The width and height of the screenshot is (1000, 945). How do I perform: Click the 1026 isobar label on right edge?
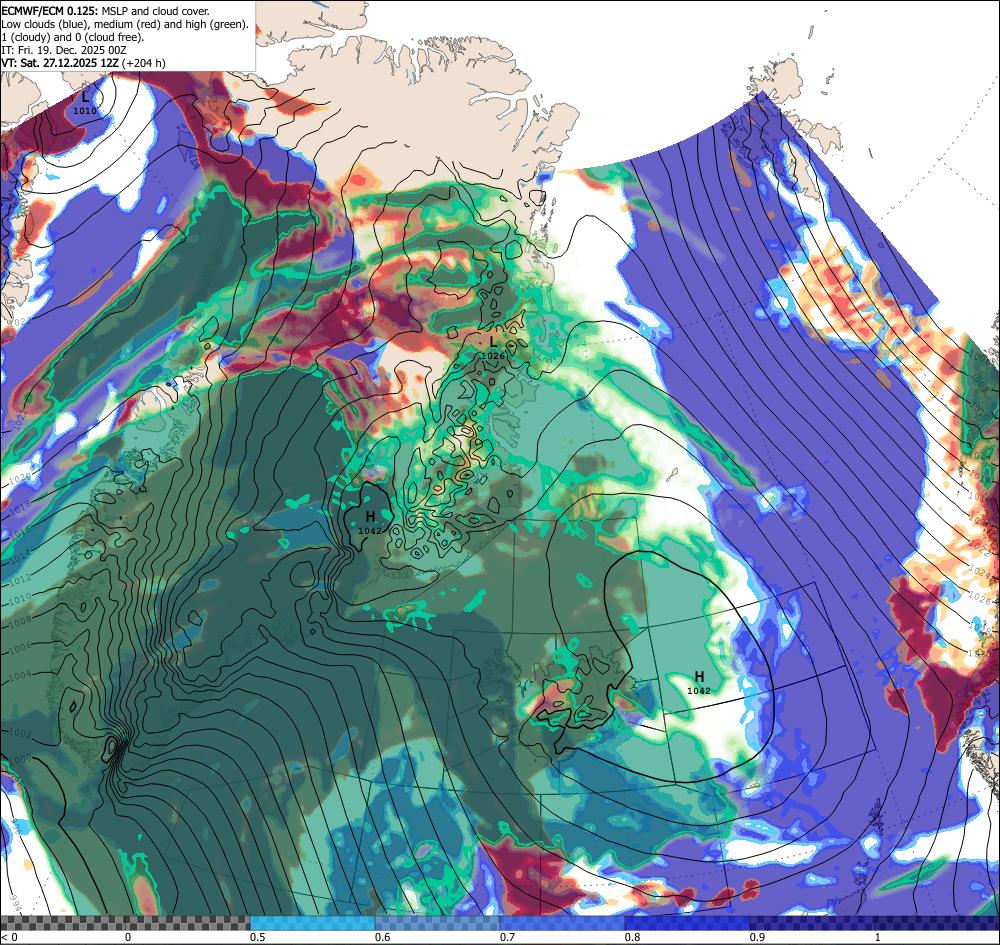980,598
